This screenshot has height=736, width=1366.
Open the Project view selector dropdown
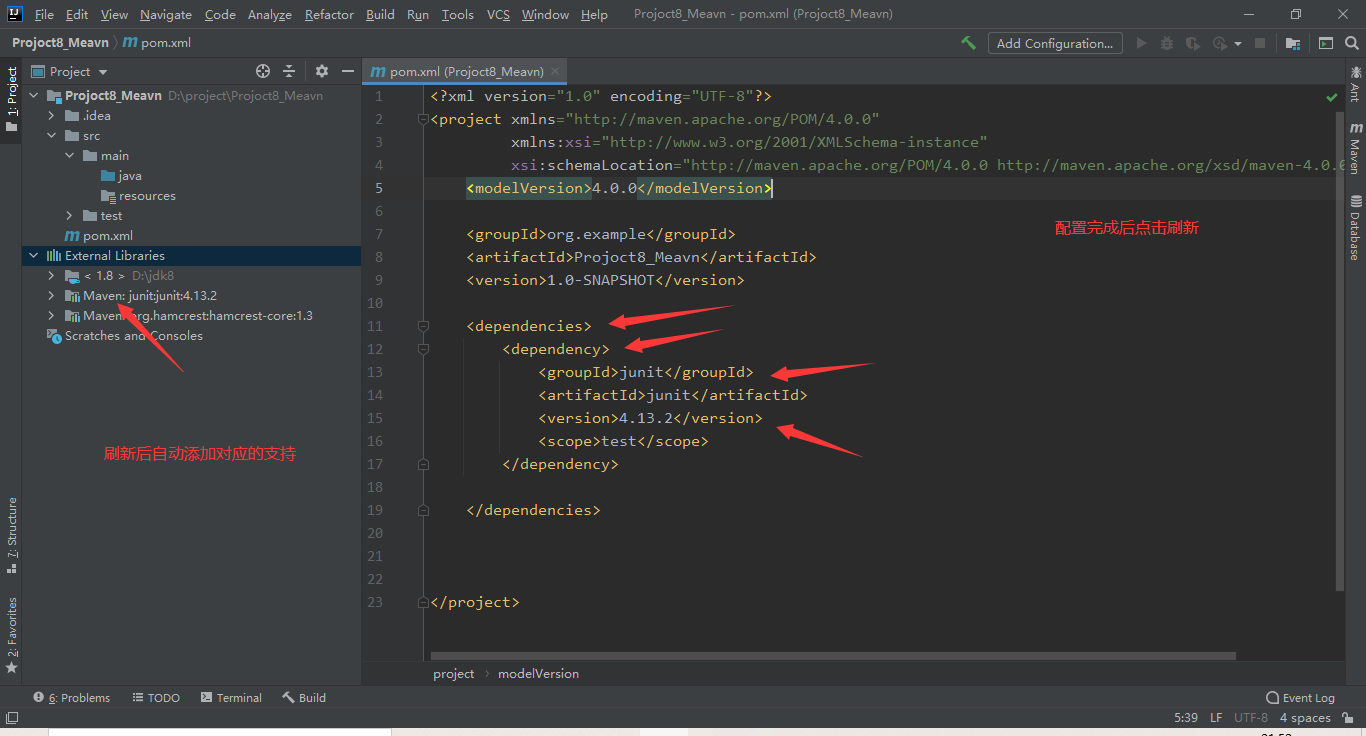69,71
